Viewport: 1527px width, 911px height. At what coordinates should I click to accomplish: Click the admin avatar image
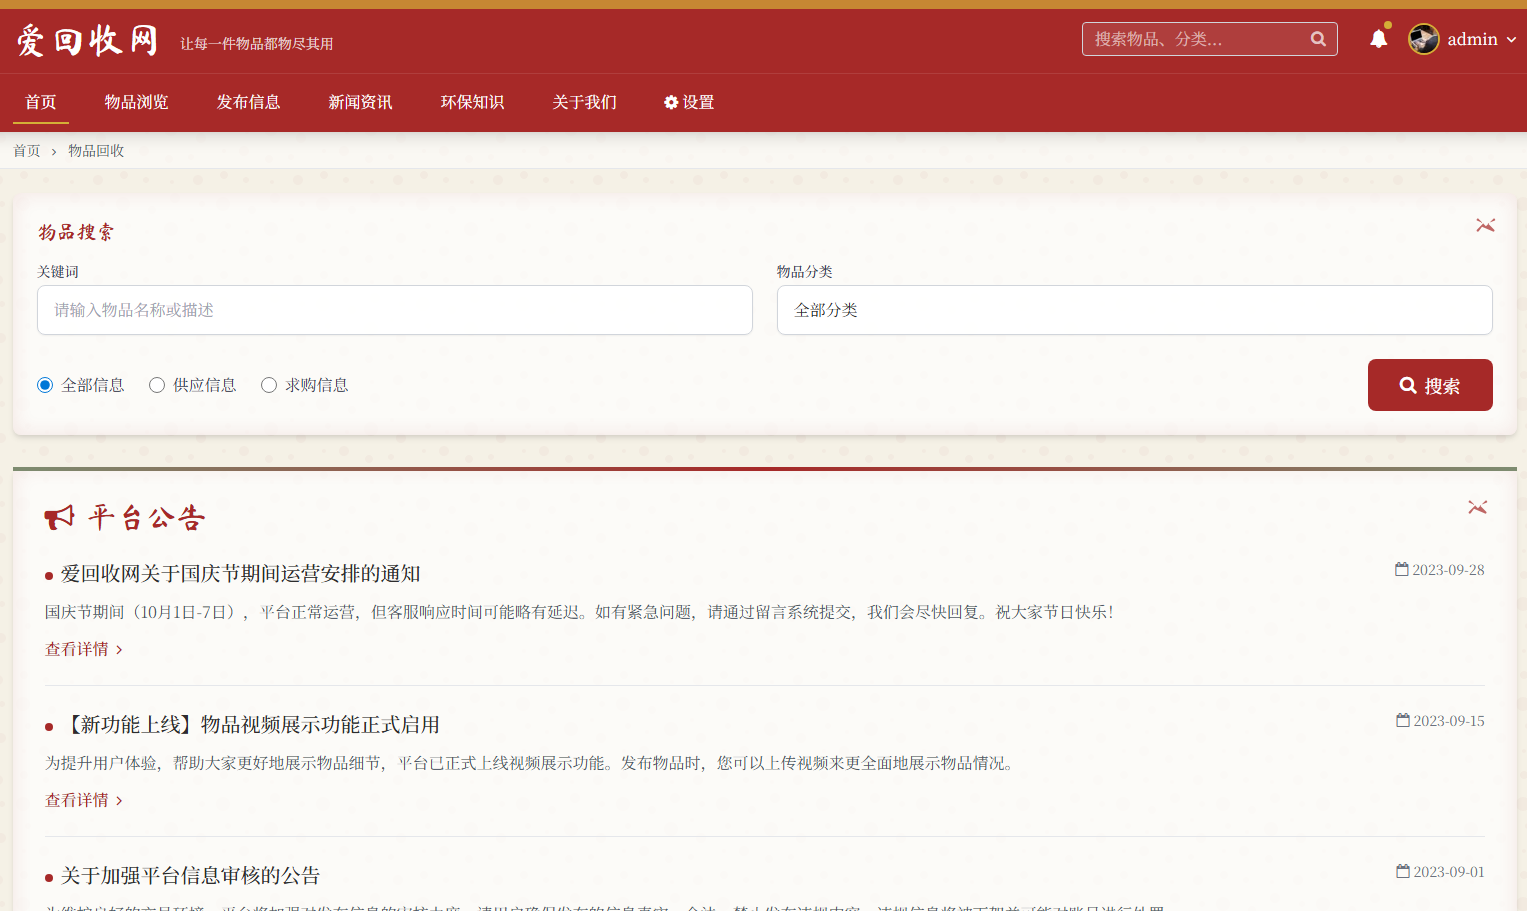1424,39
